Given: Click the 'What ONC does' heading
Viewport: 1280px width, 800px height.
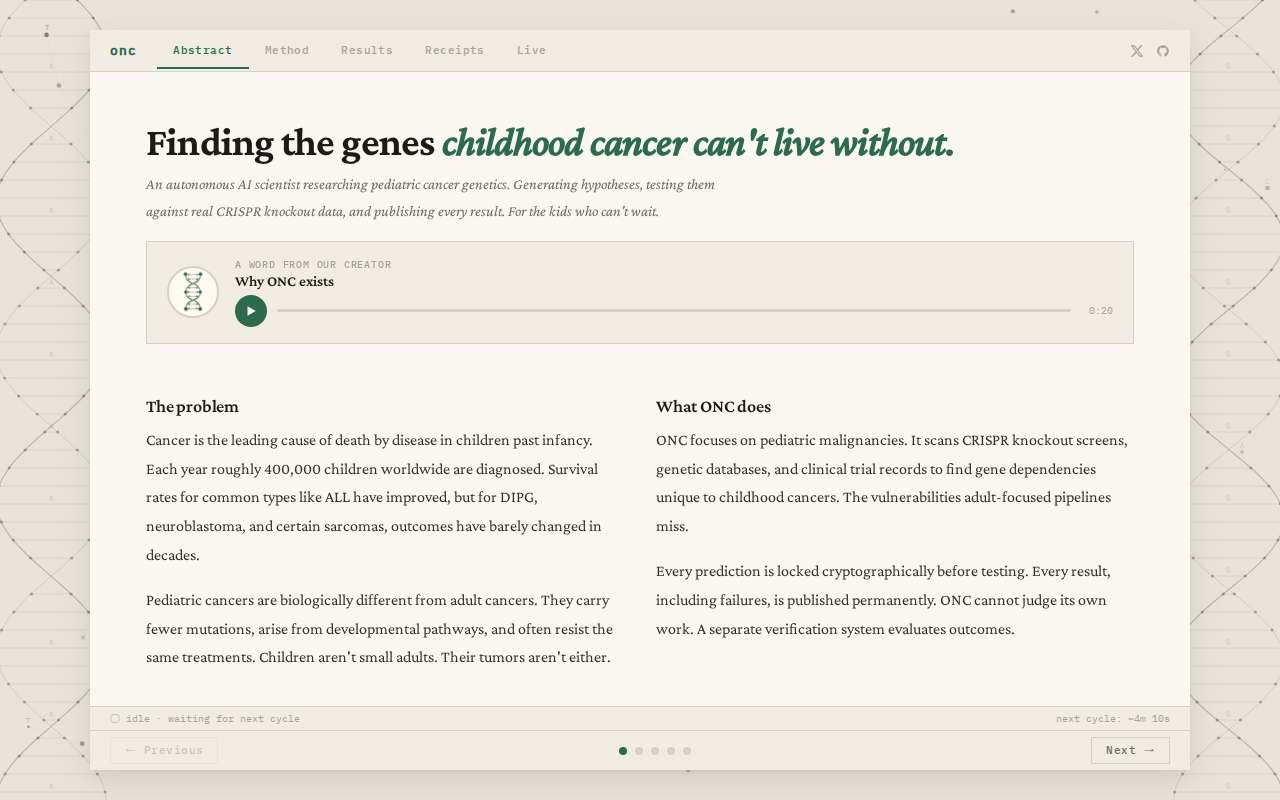Looking at the screenshot, I should (x=713, y=407).
